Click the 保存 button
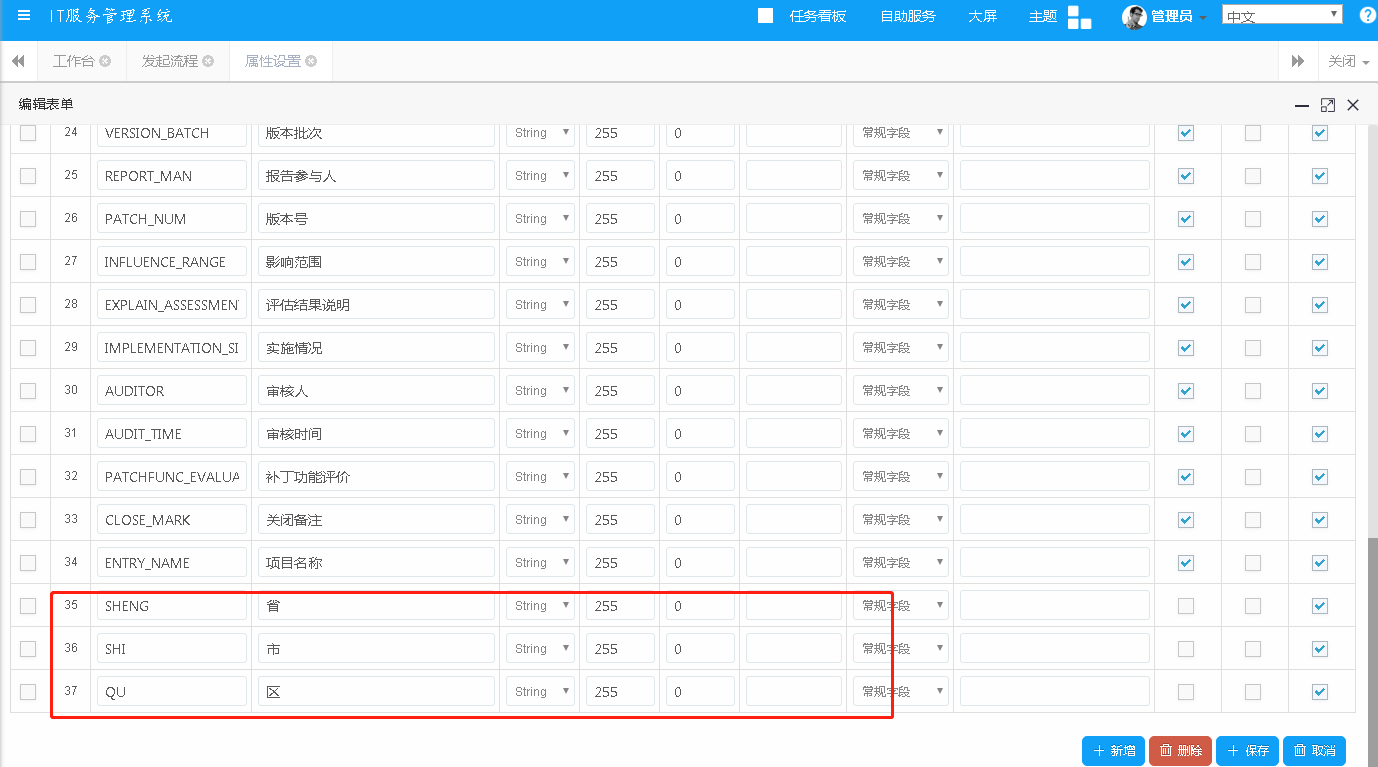This screenshot has width=1378, height=767. coord(1247,750)
